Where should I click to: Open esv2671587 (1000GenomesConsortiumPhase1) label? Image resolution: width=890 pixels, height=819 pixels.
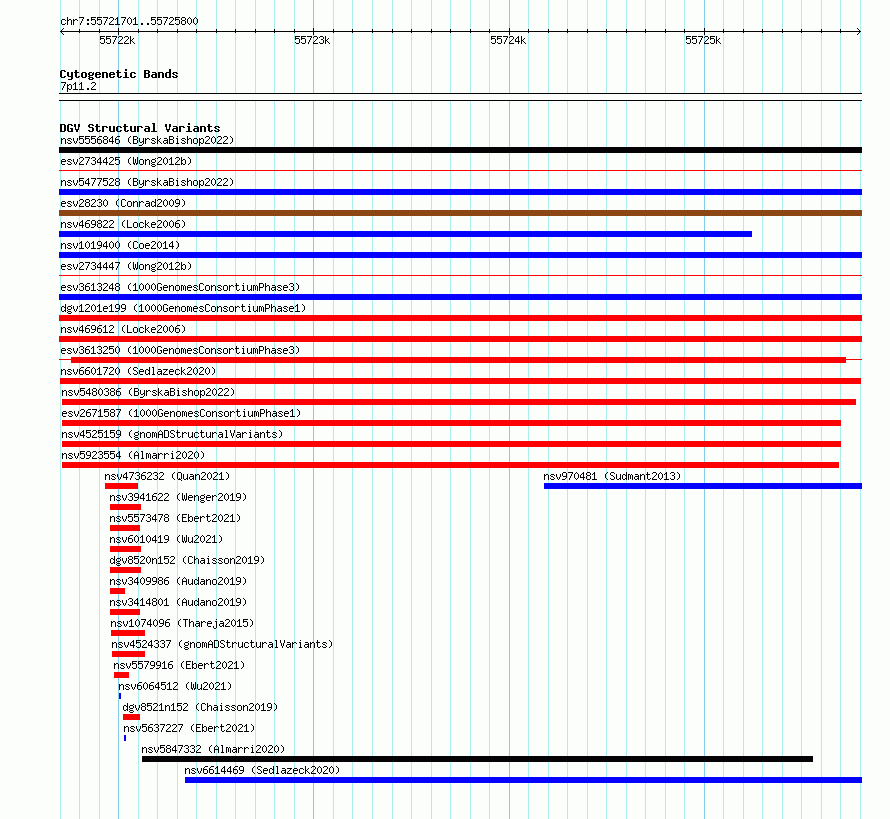181,413
